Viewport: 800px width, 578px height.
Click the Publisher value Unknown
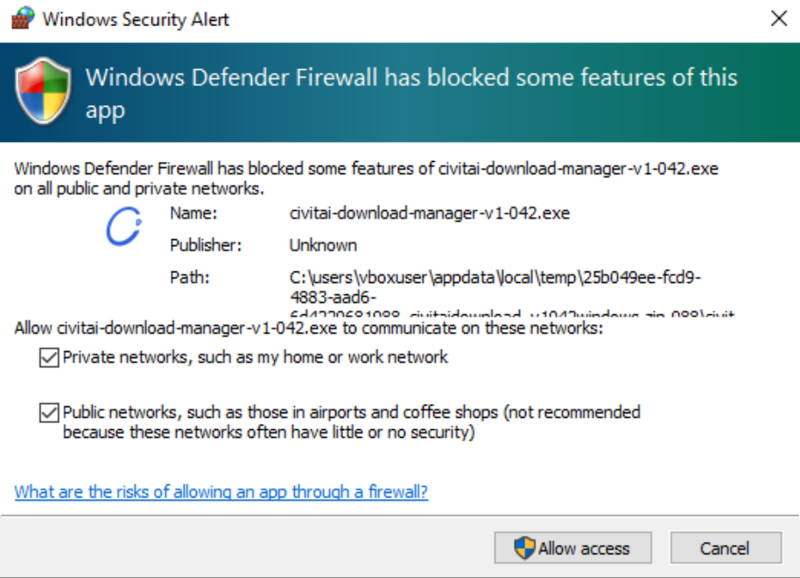(x=323, y=245)
